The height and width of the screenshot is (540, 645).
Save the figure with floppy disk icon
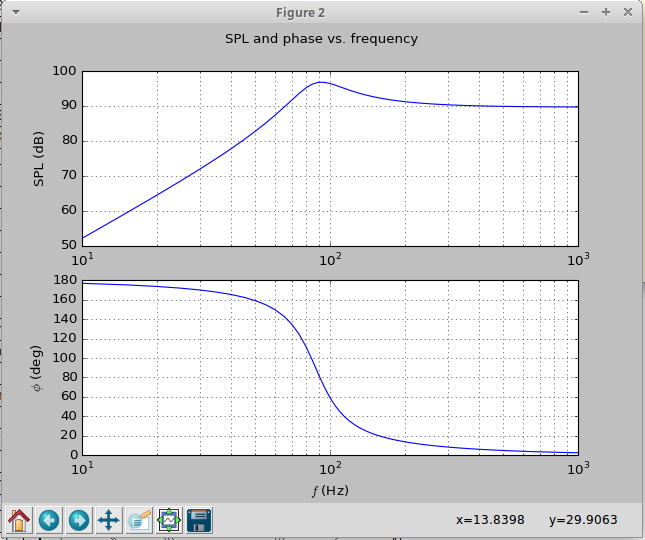[199, 520]
